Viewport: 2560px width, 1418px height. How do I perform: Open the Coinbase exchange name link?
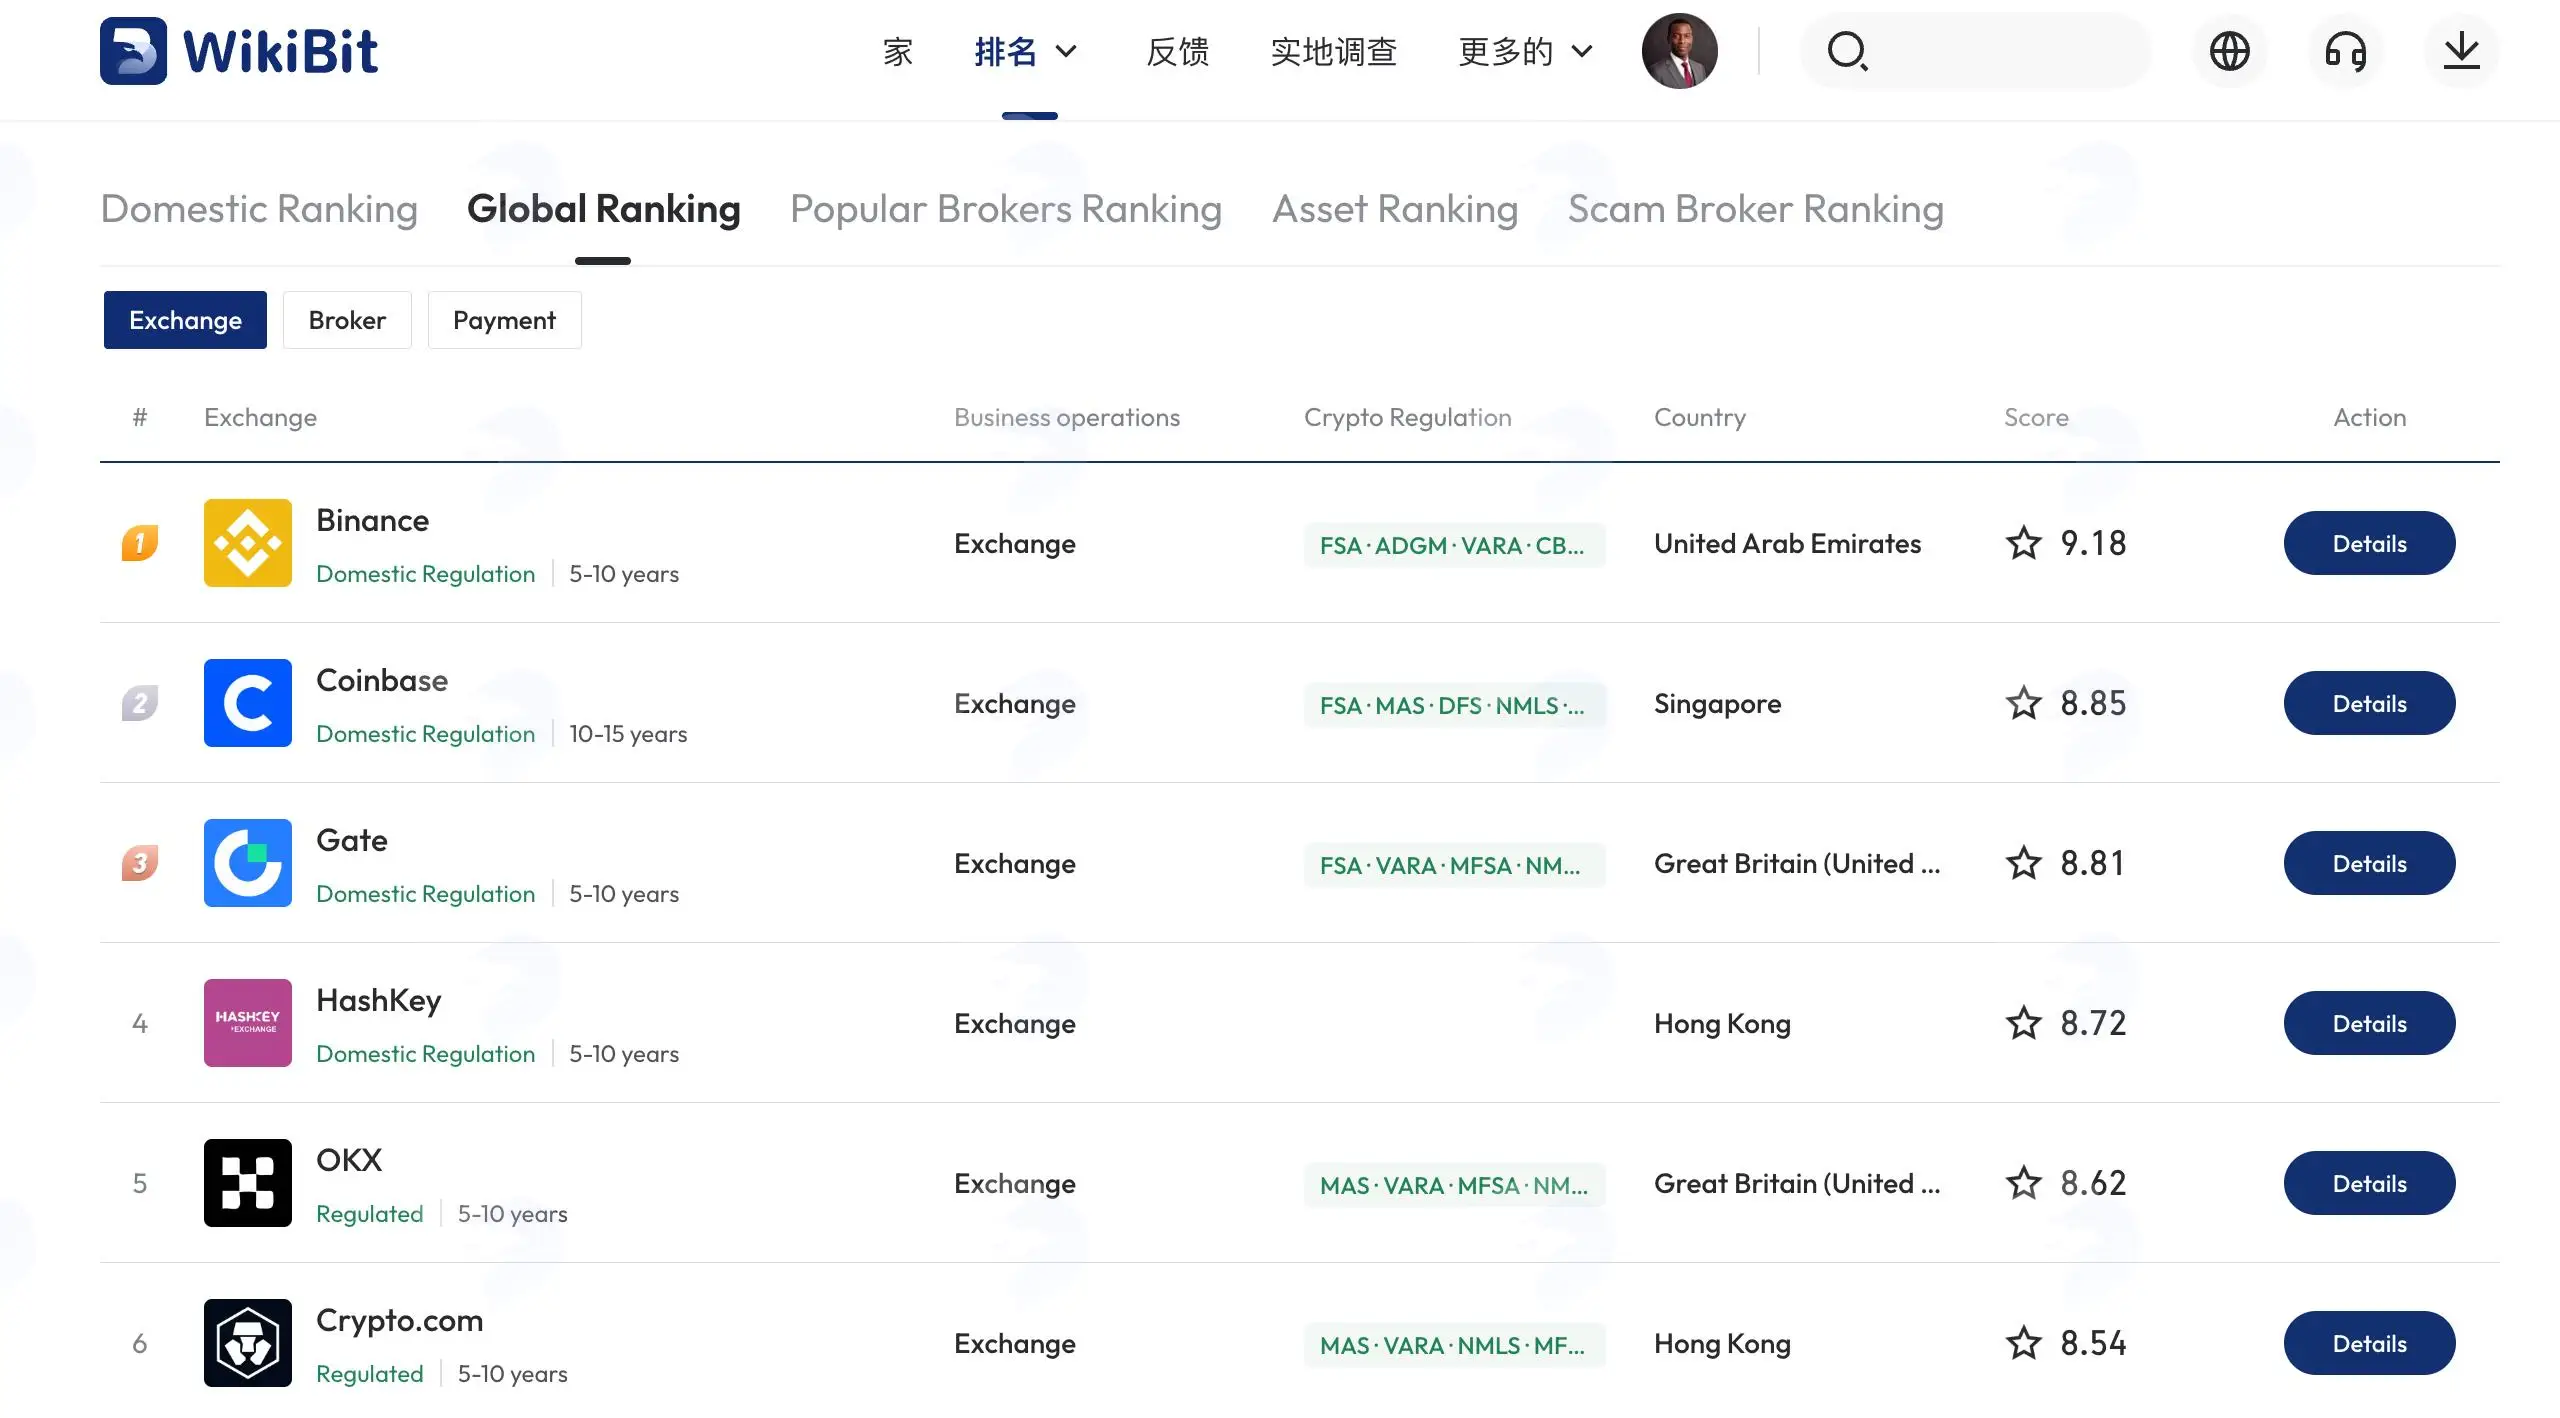click(382, 680)
